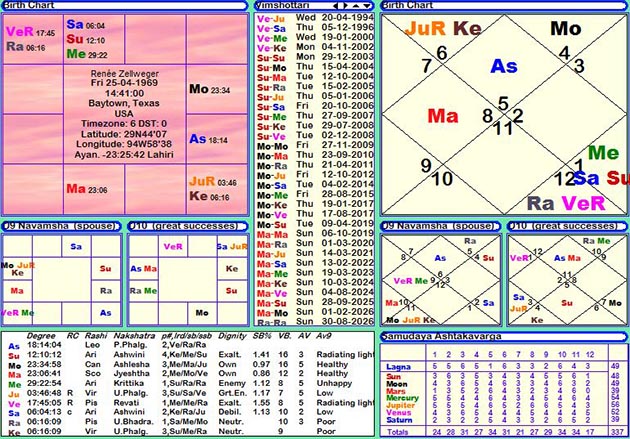Select the Ve-Ju dasha row

(x=315, y=18)
